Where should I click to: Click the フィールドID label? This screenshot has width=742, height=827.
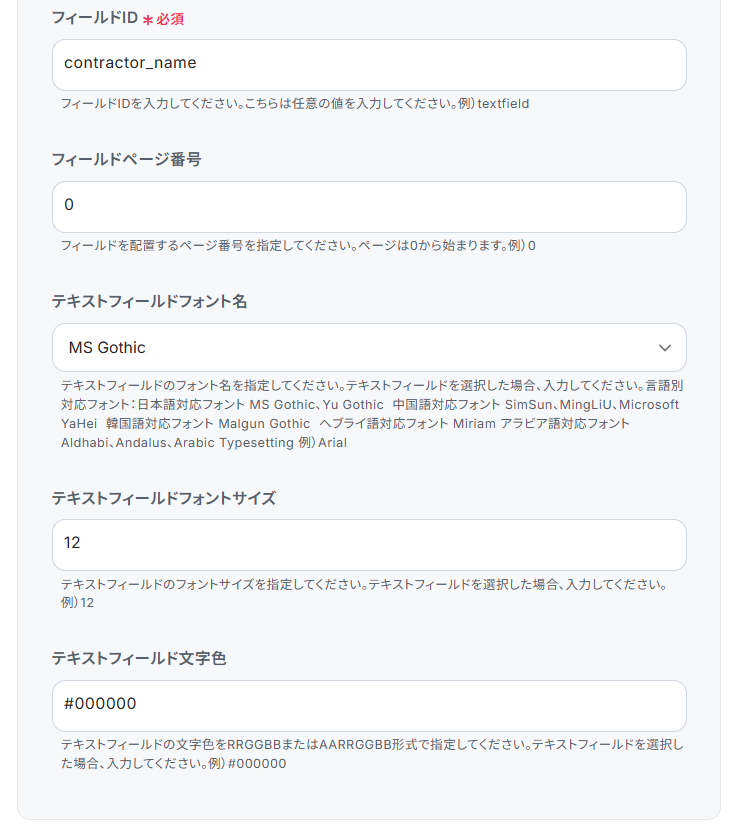point(94,18)
